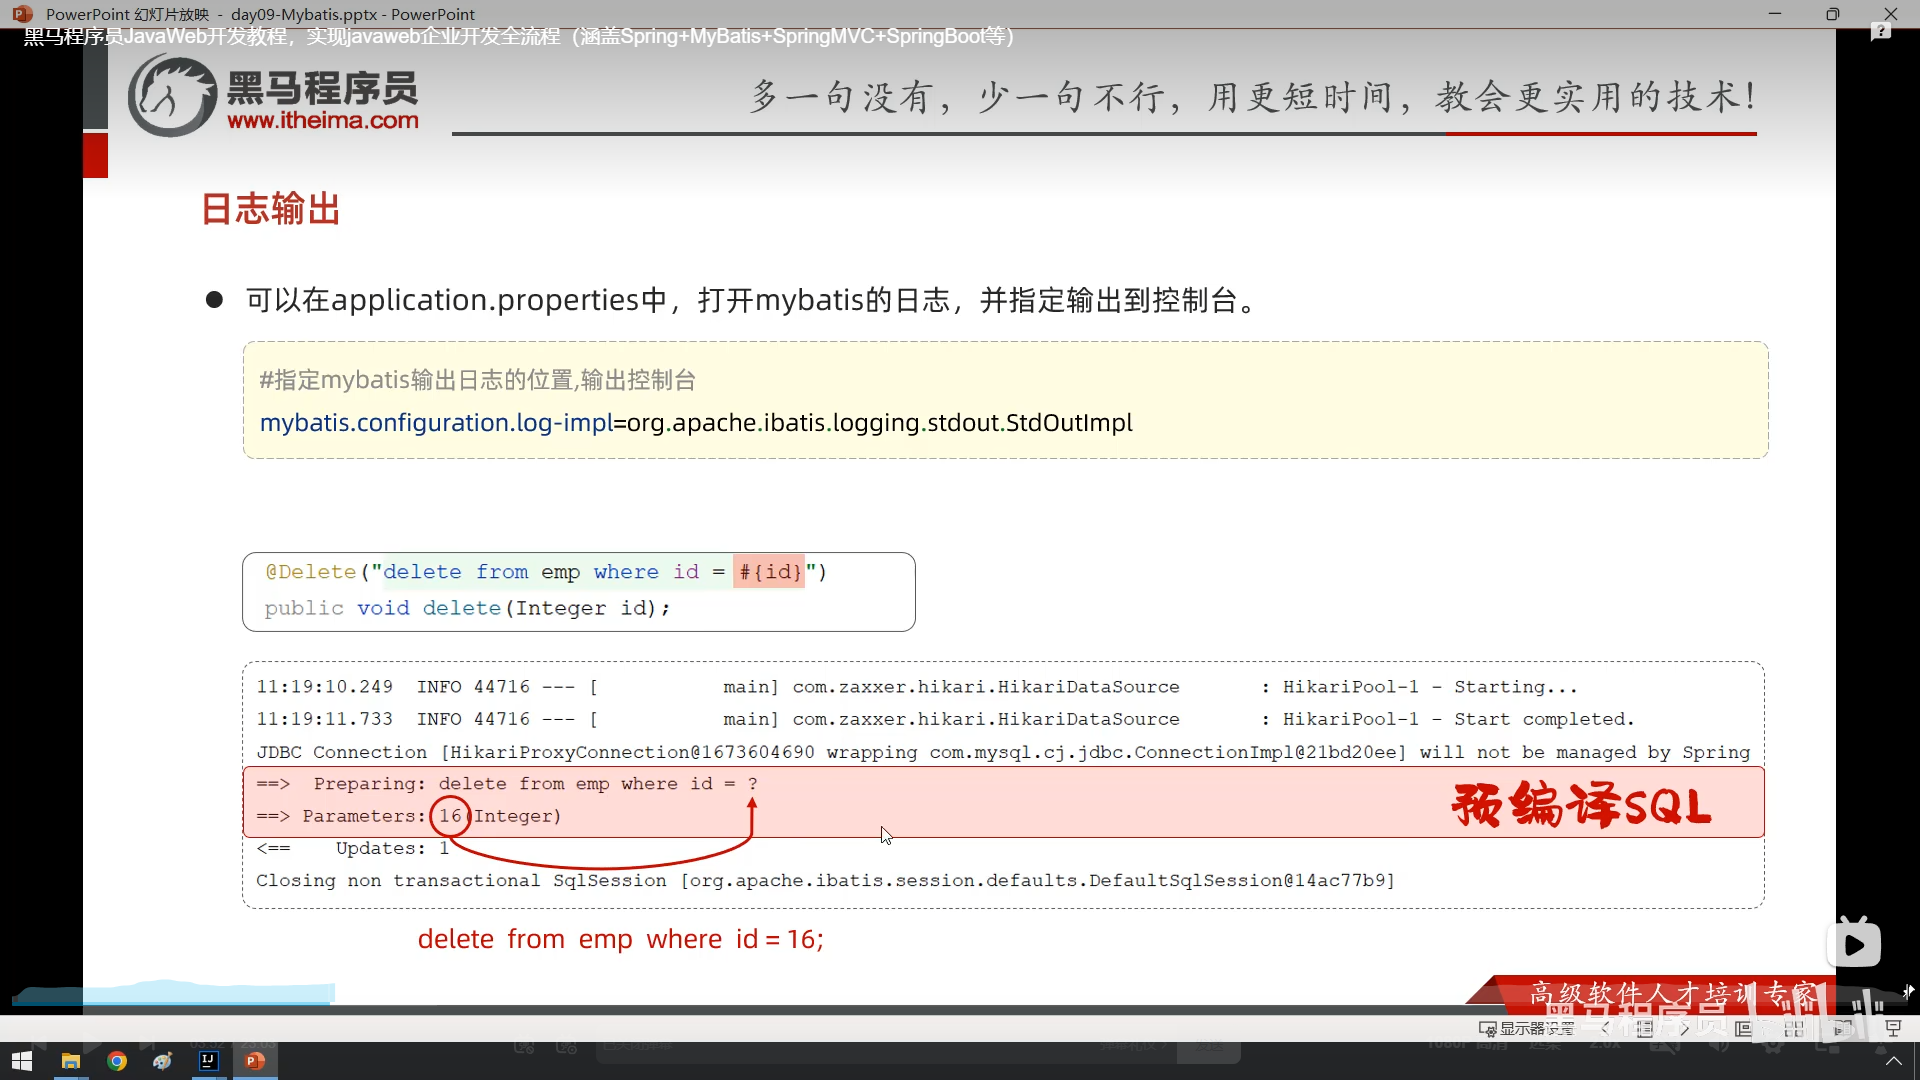Open the Paint app in the taskbar
Viewport: 1920px width, 1080px height.
[x=163, y=1061]
